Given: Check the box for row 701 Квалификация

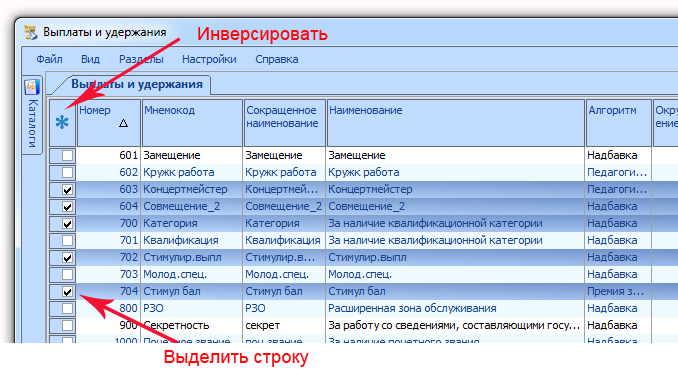Looking at the screenshot, I should pos(67,240).
